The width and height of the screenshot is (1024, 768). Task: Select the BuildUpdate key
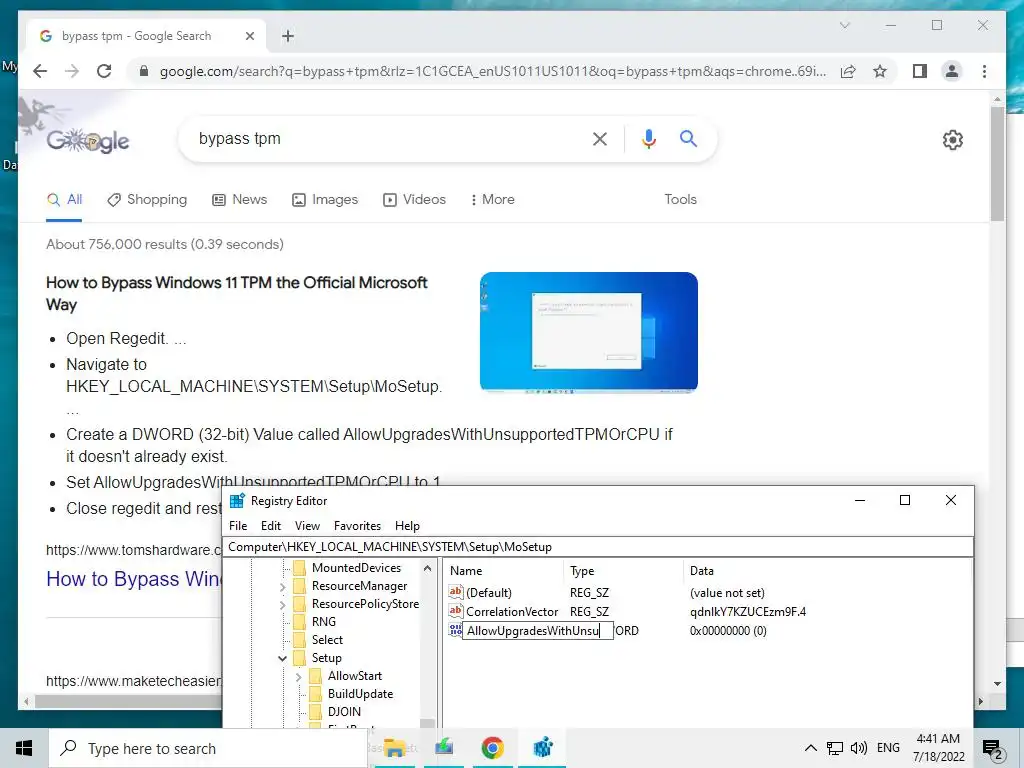tap(360, 694)
